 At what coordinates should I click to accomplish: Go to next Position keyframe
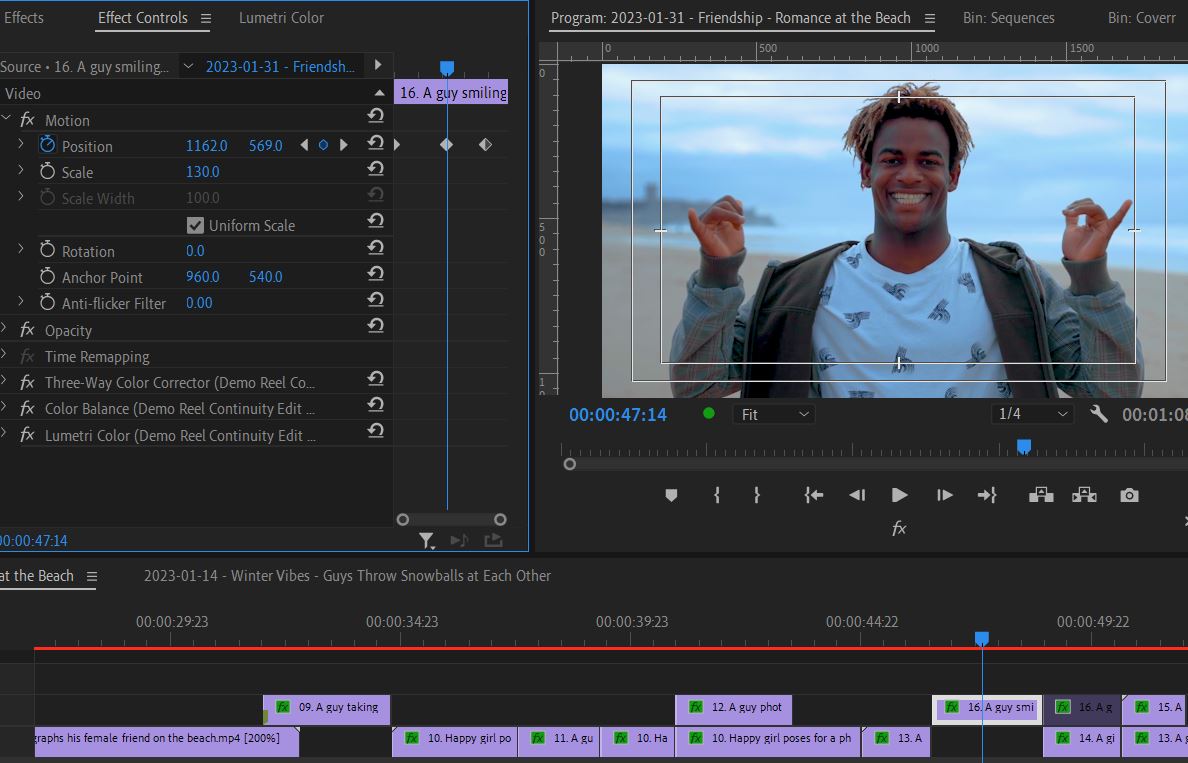pos(343,145)
